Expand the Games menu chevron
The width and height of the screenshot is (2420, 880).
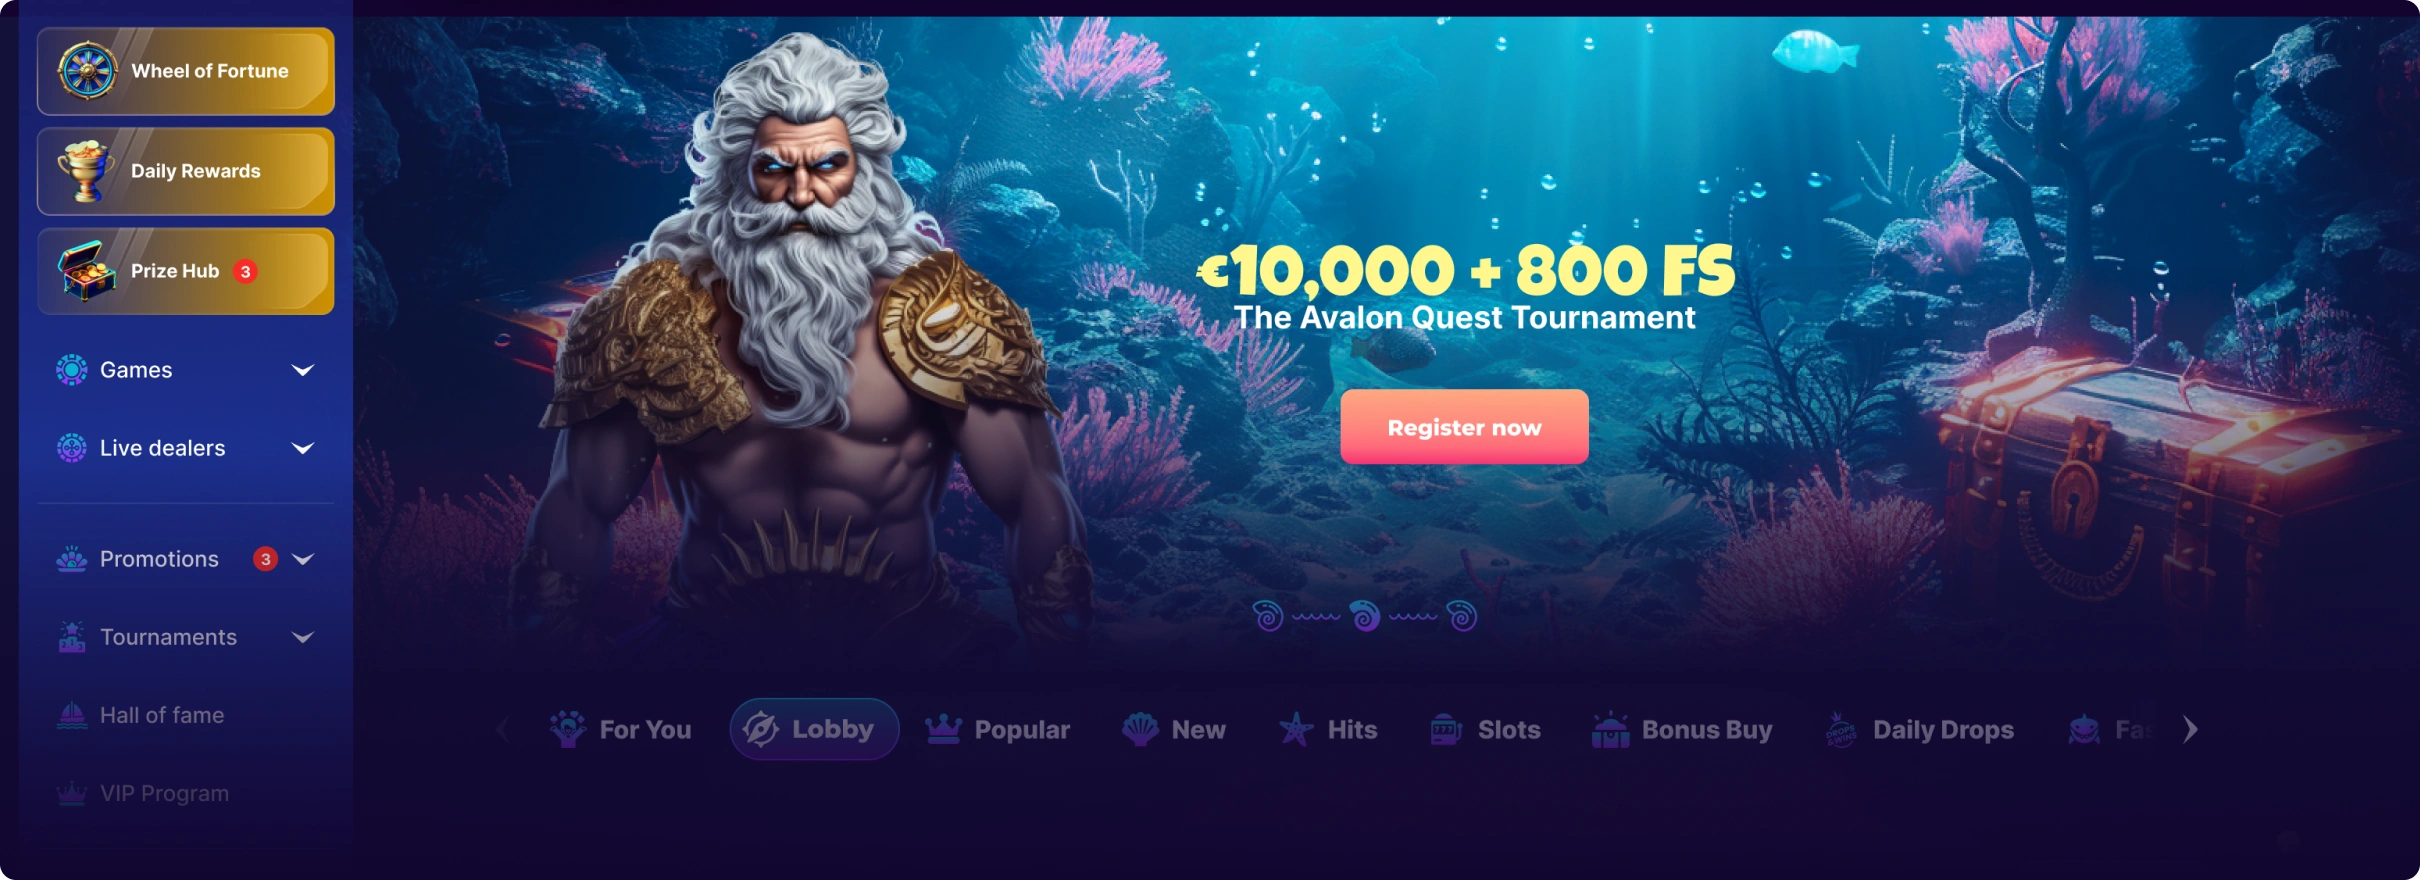pyautogui.click(x=303, y=370)
